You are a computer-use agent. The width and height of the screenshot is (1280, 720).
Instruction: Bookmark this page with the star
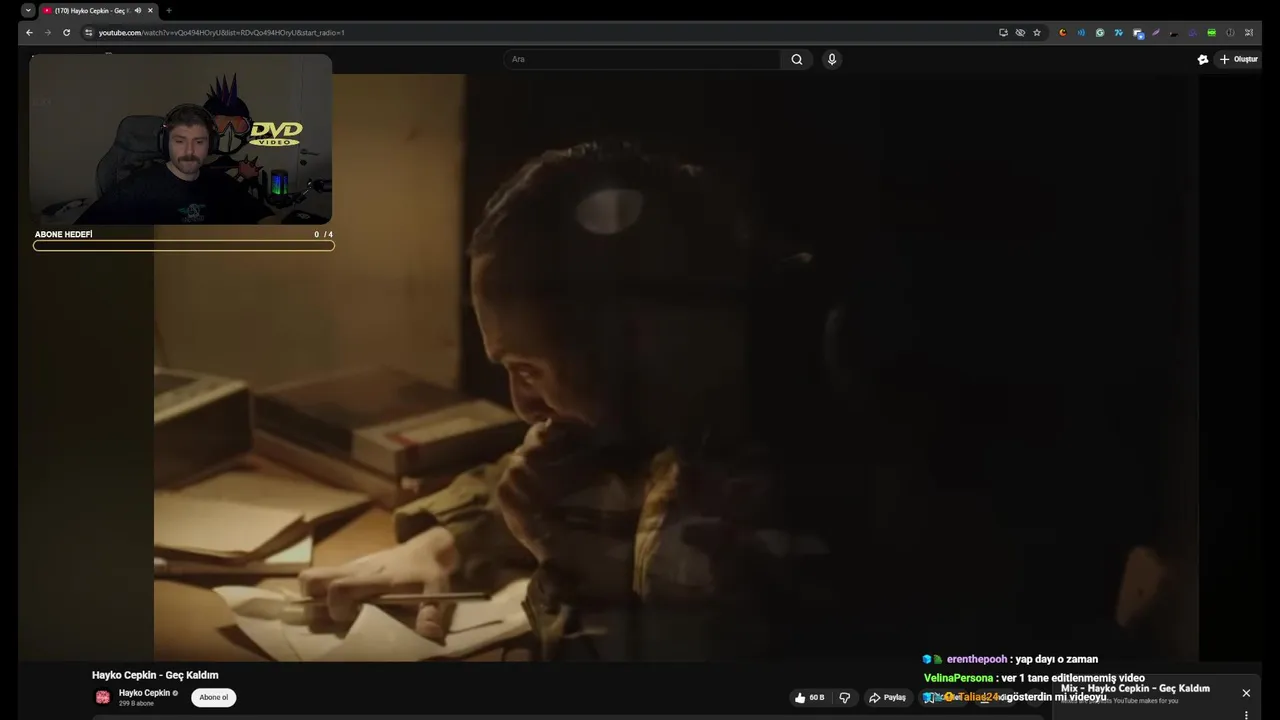tap(1037, 32)
